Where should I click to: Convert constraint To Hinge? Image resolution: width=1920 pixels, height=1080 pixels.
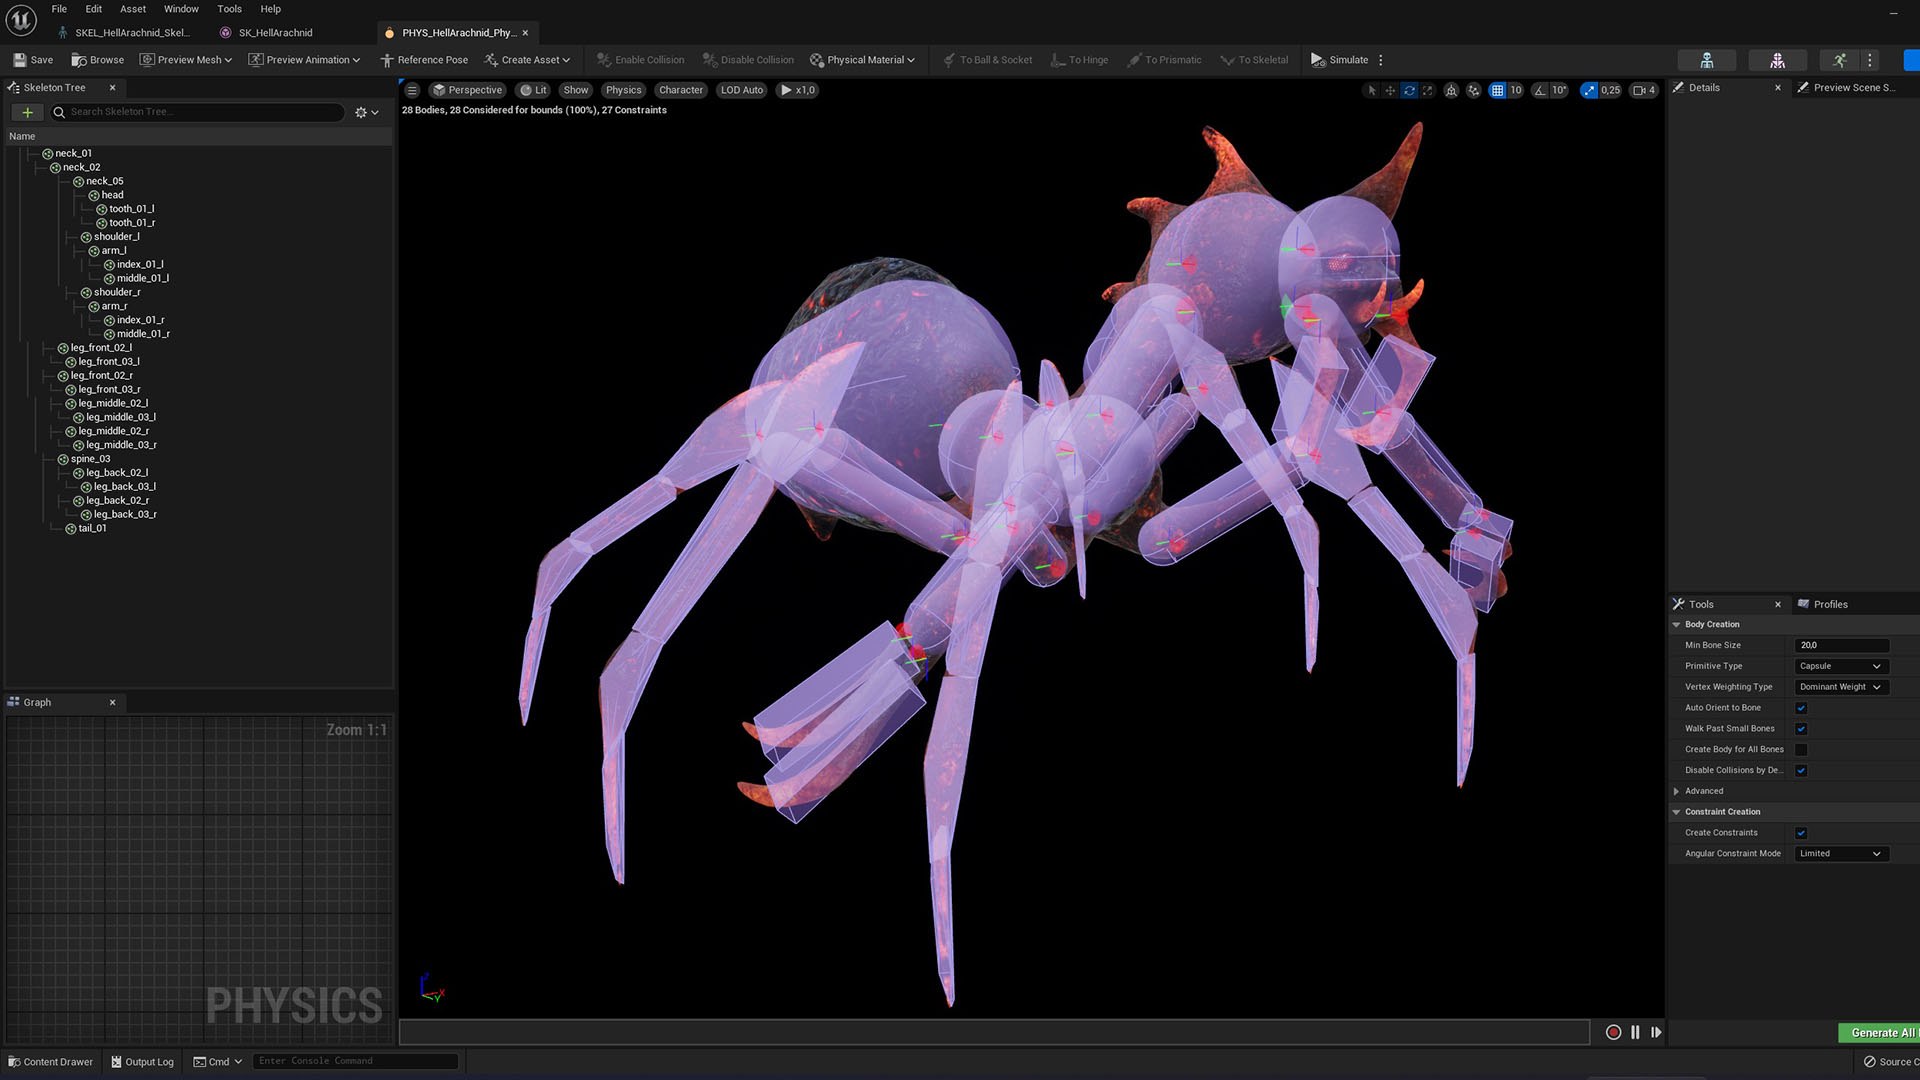(x=1079, y=60)
